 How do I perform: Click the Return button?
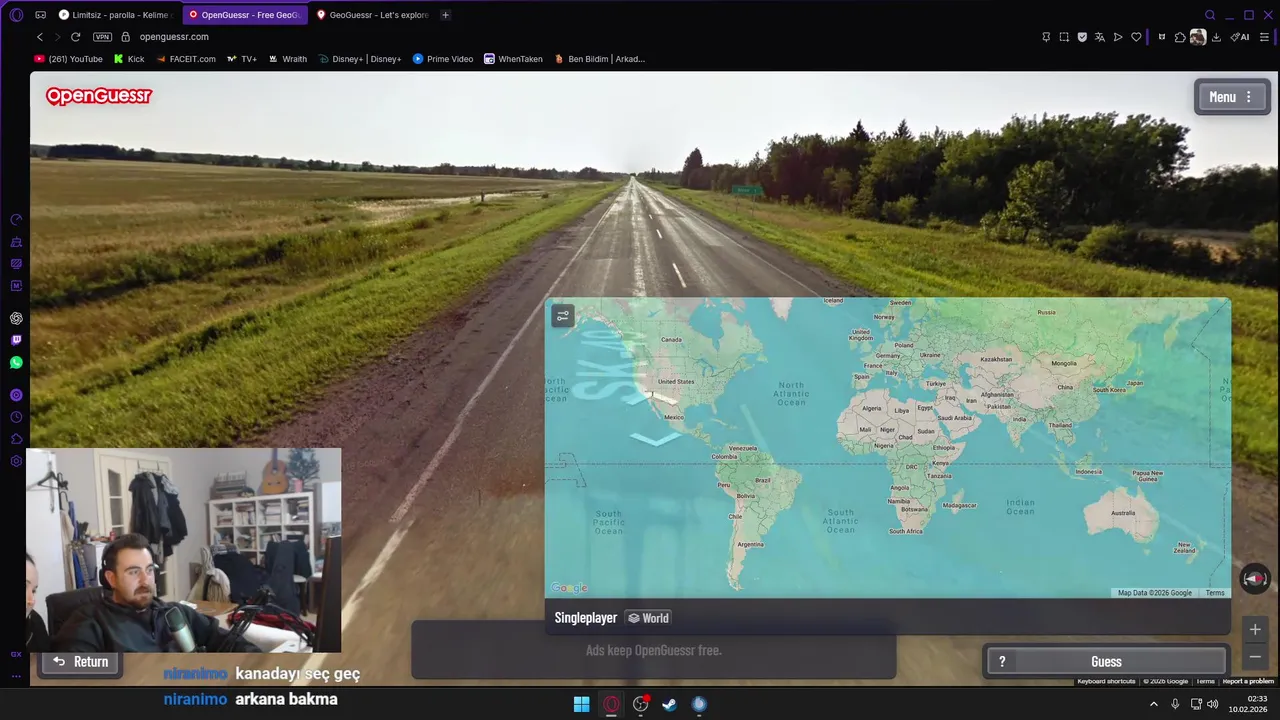(81, 661)
